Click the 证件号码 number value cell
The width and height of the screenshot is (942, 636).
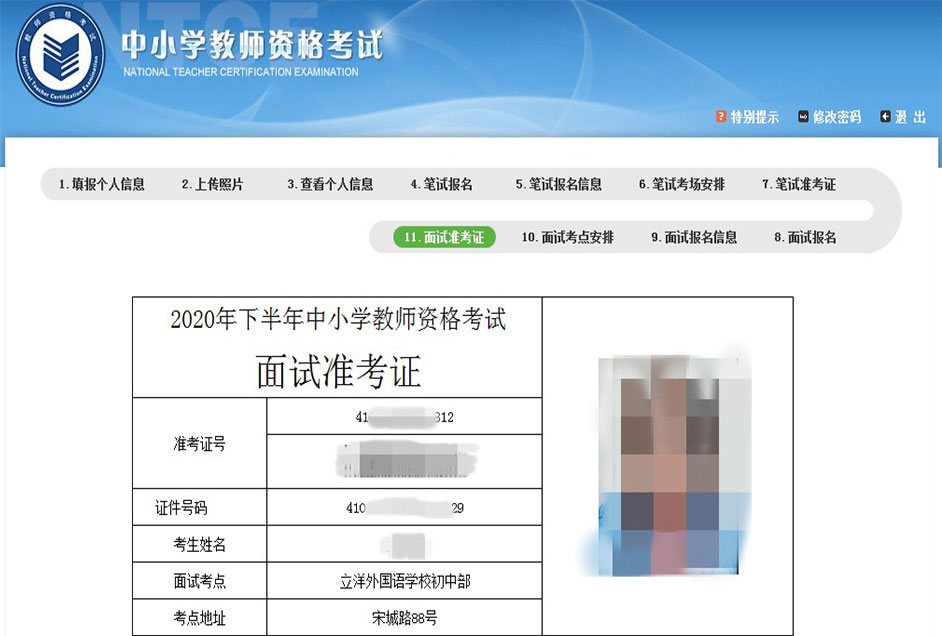pos(404,507)
